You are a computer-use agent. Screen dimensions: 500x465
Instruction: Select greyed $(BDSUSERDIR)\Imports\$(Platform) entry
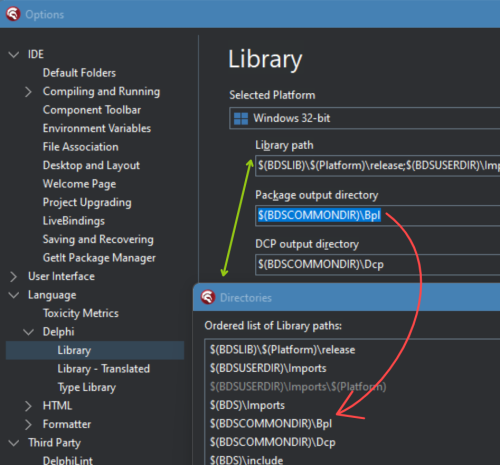pos(298,387)
